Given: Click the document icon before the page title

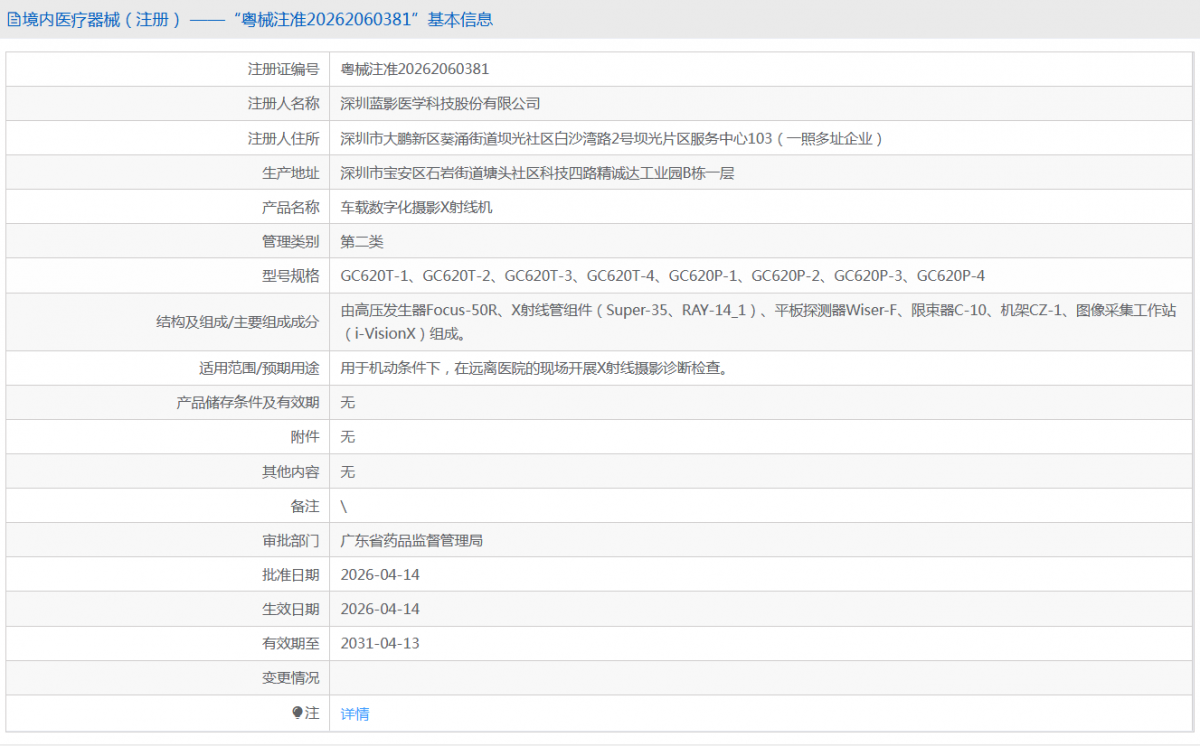Looking at the screenshot, I should pos(14,19).
